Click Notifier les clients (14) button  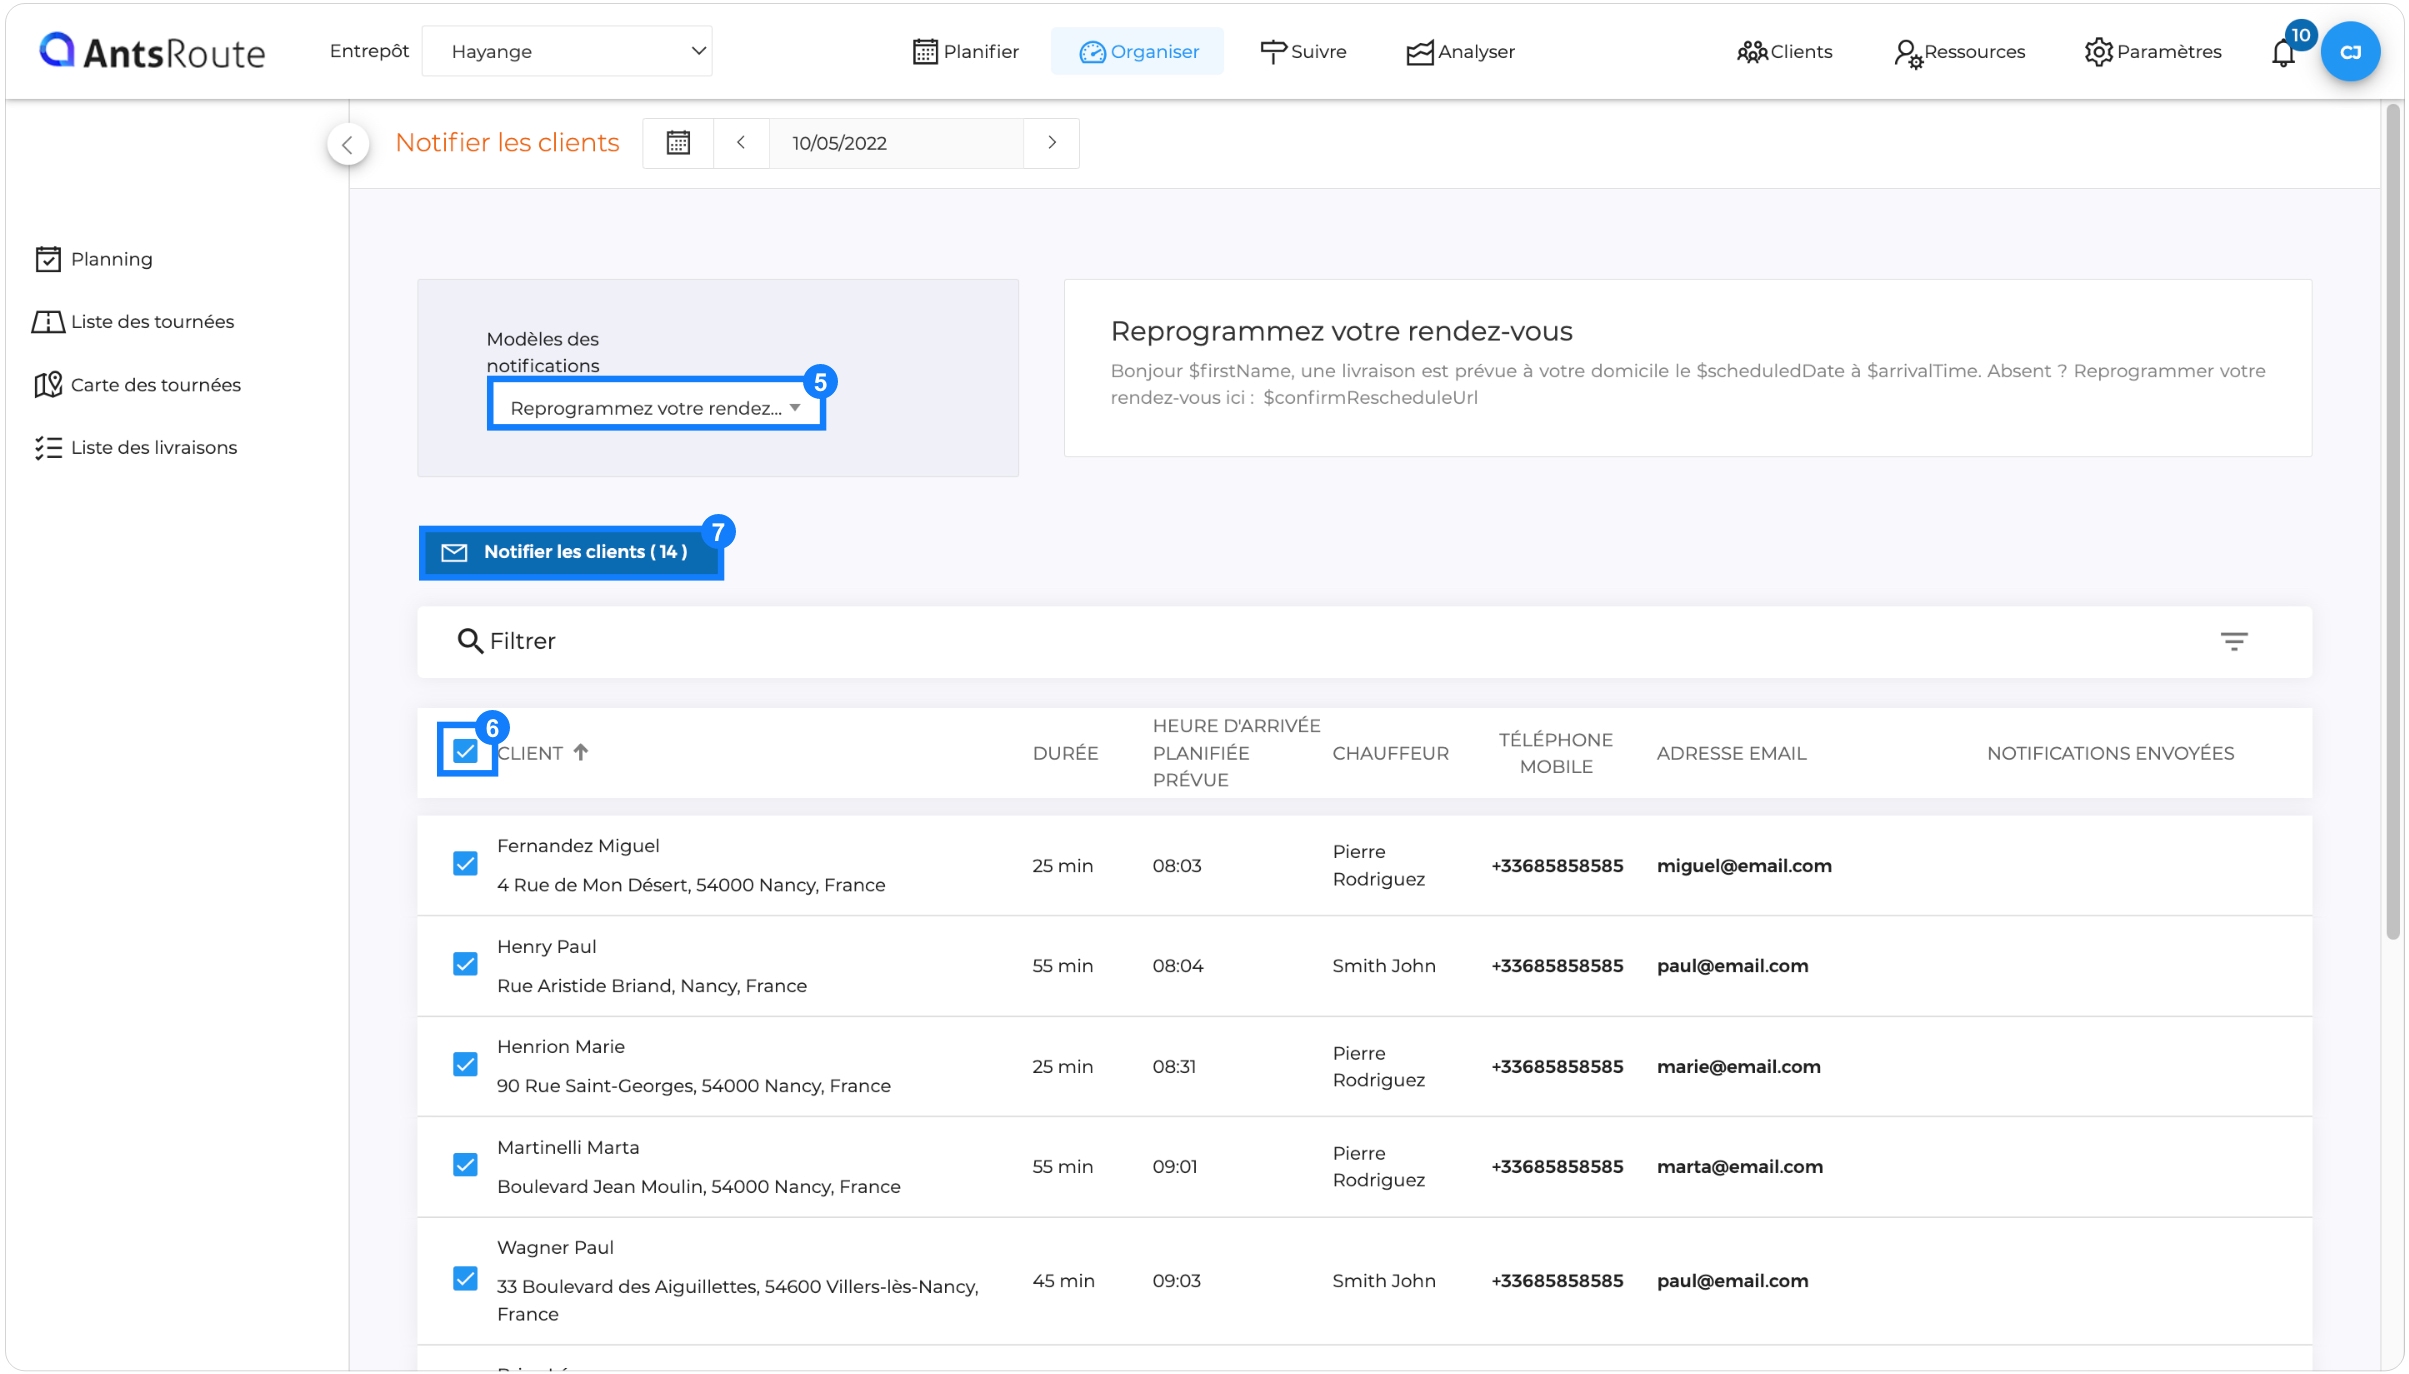pos(571,552)
